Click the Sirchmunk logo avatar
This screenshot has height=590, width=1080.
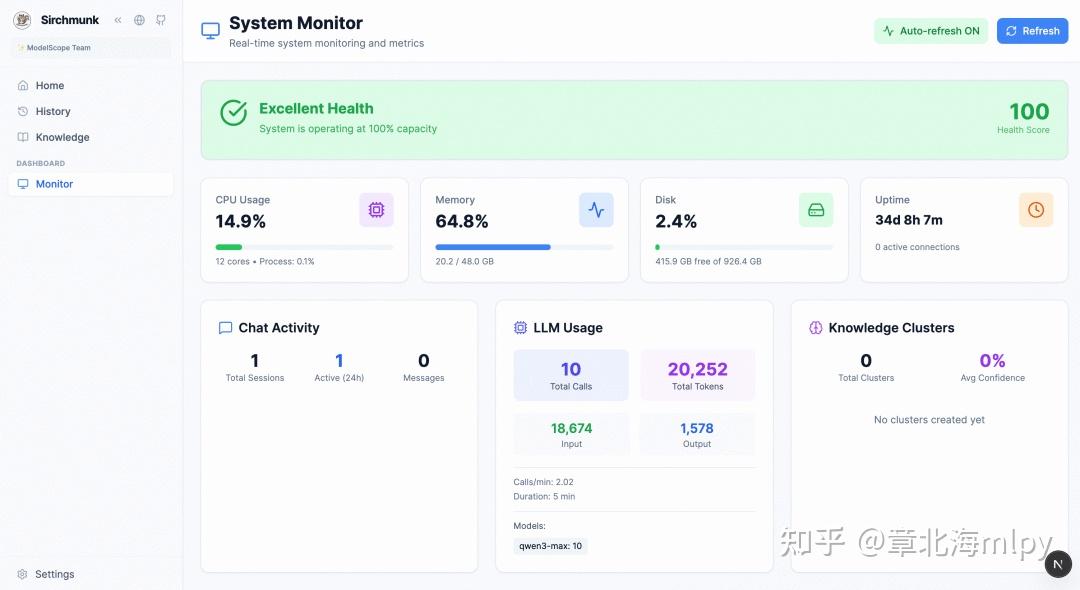click(x=23, y=20)
